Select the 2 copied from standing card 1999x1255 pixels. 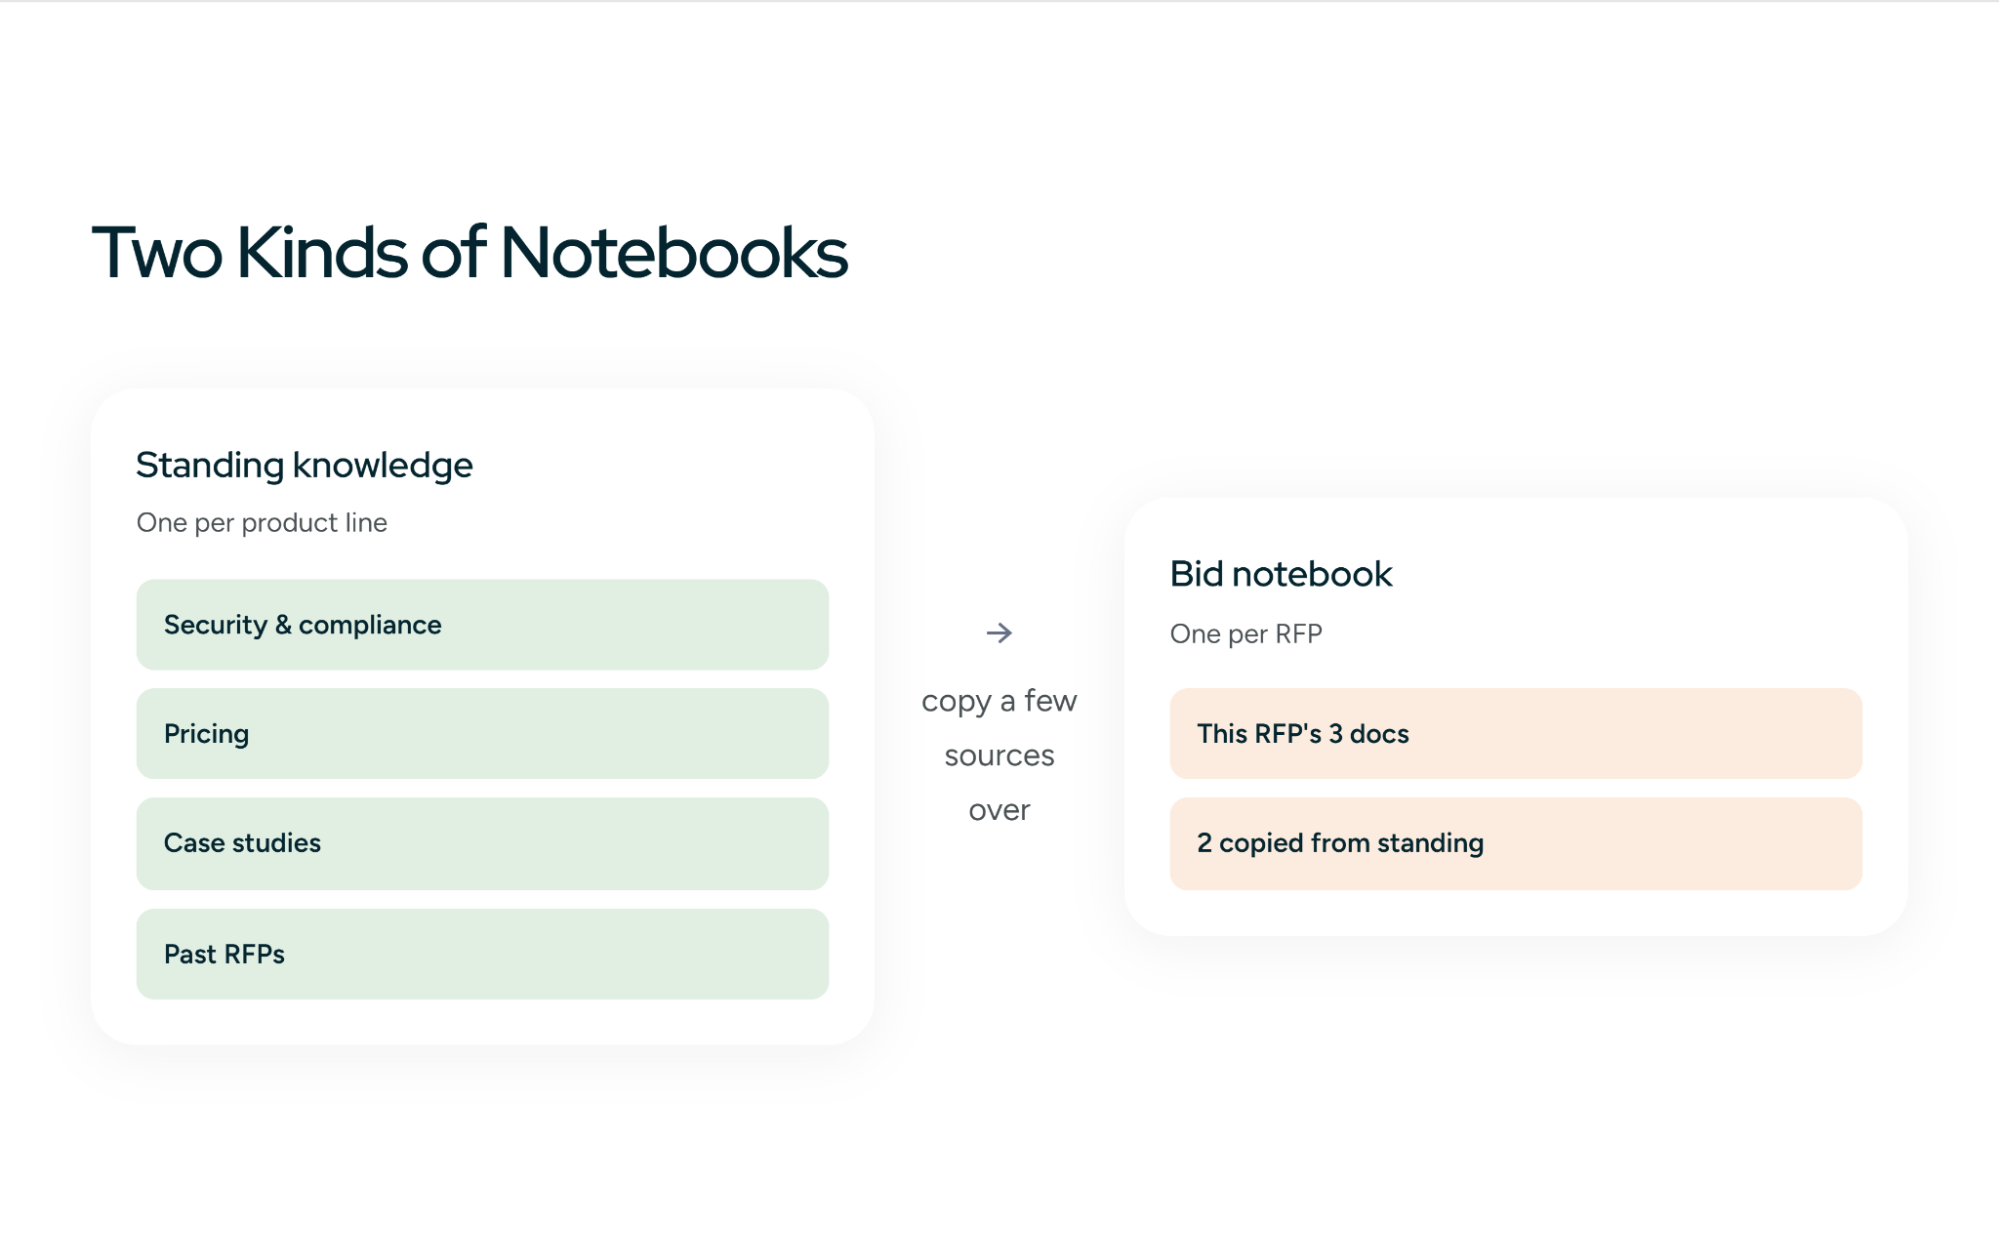coord(1515,843)
